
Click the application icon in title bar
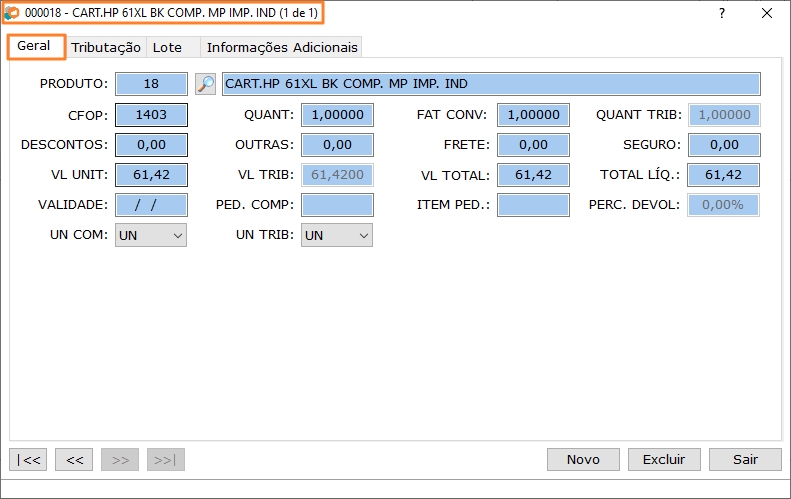tap(12, 14)
